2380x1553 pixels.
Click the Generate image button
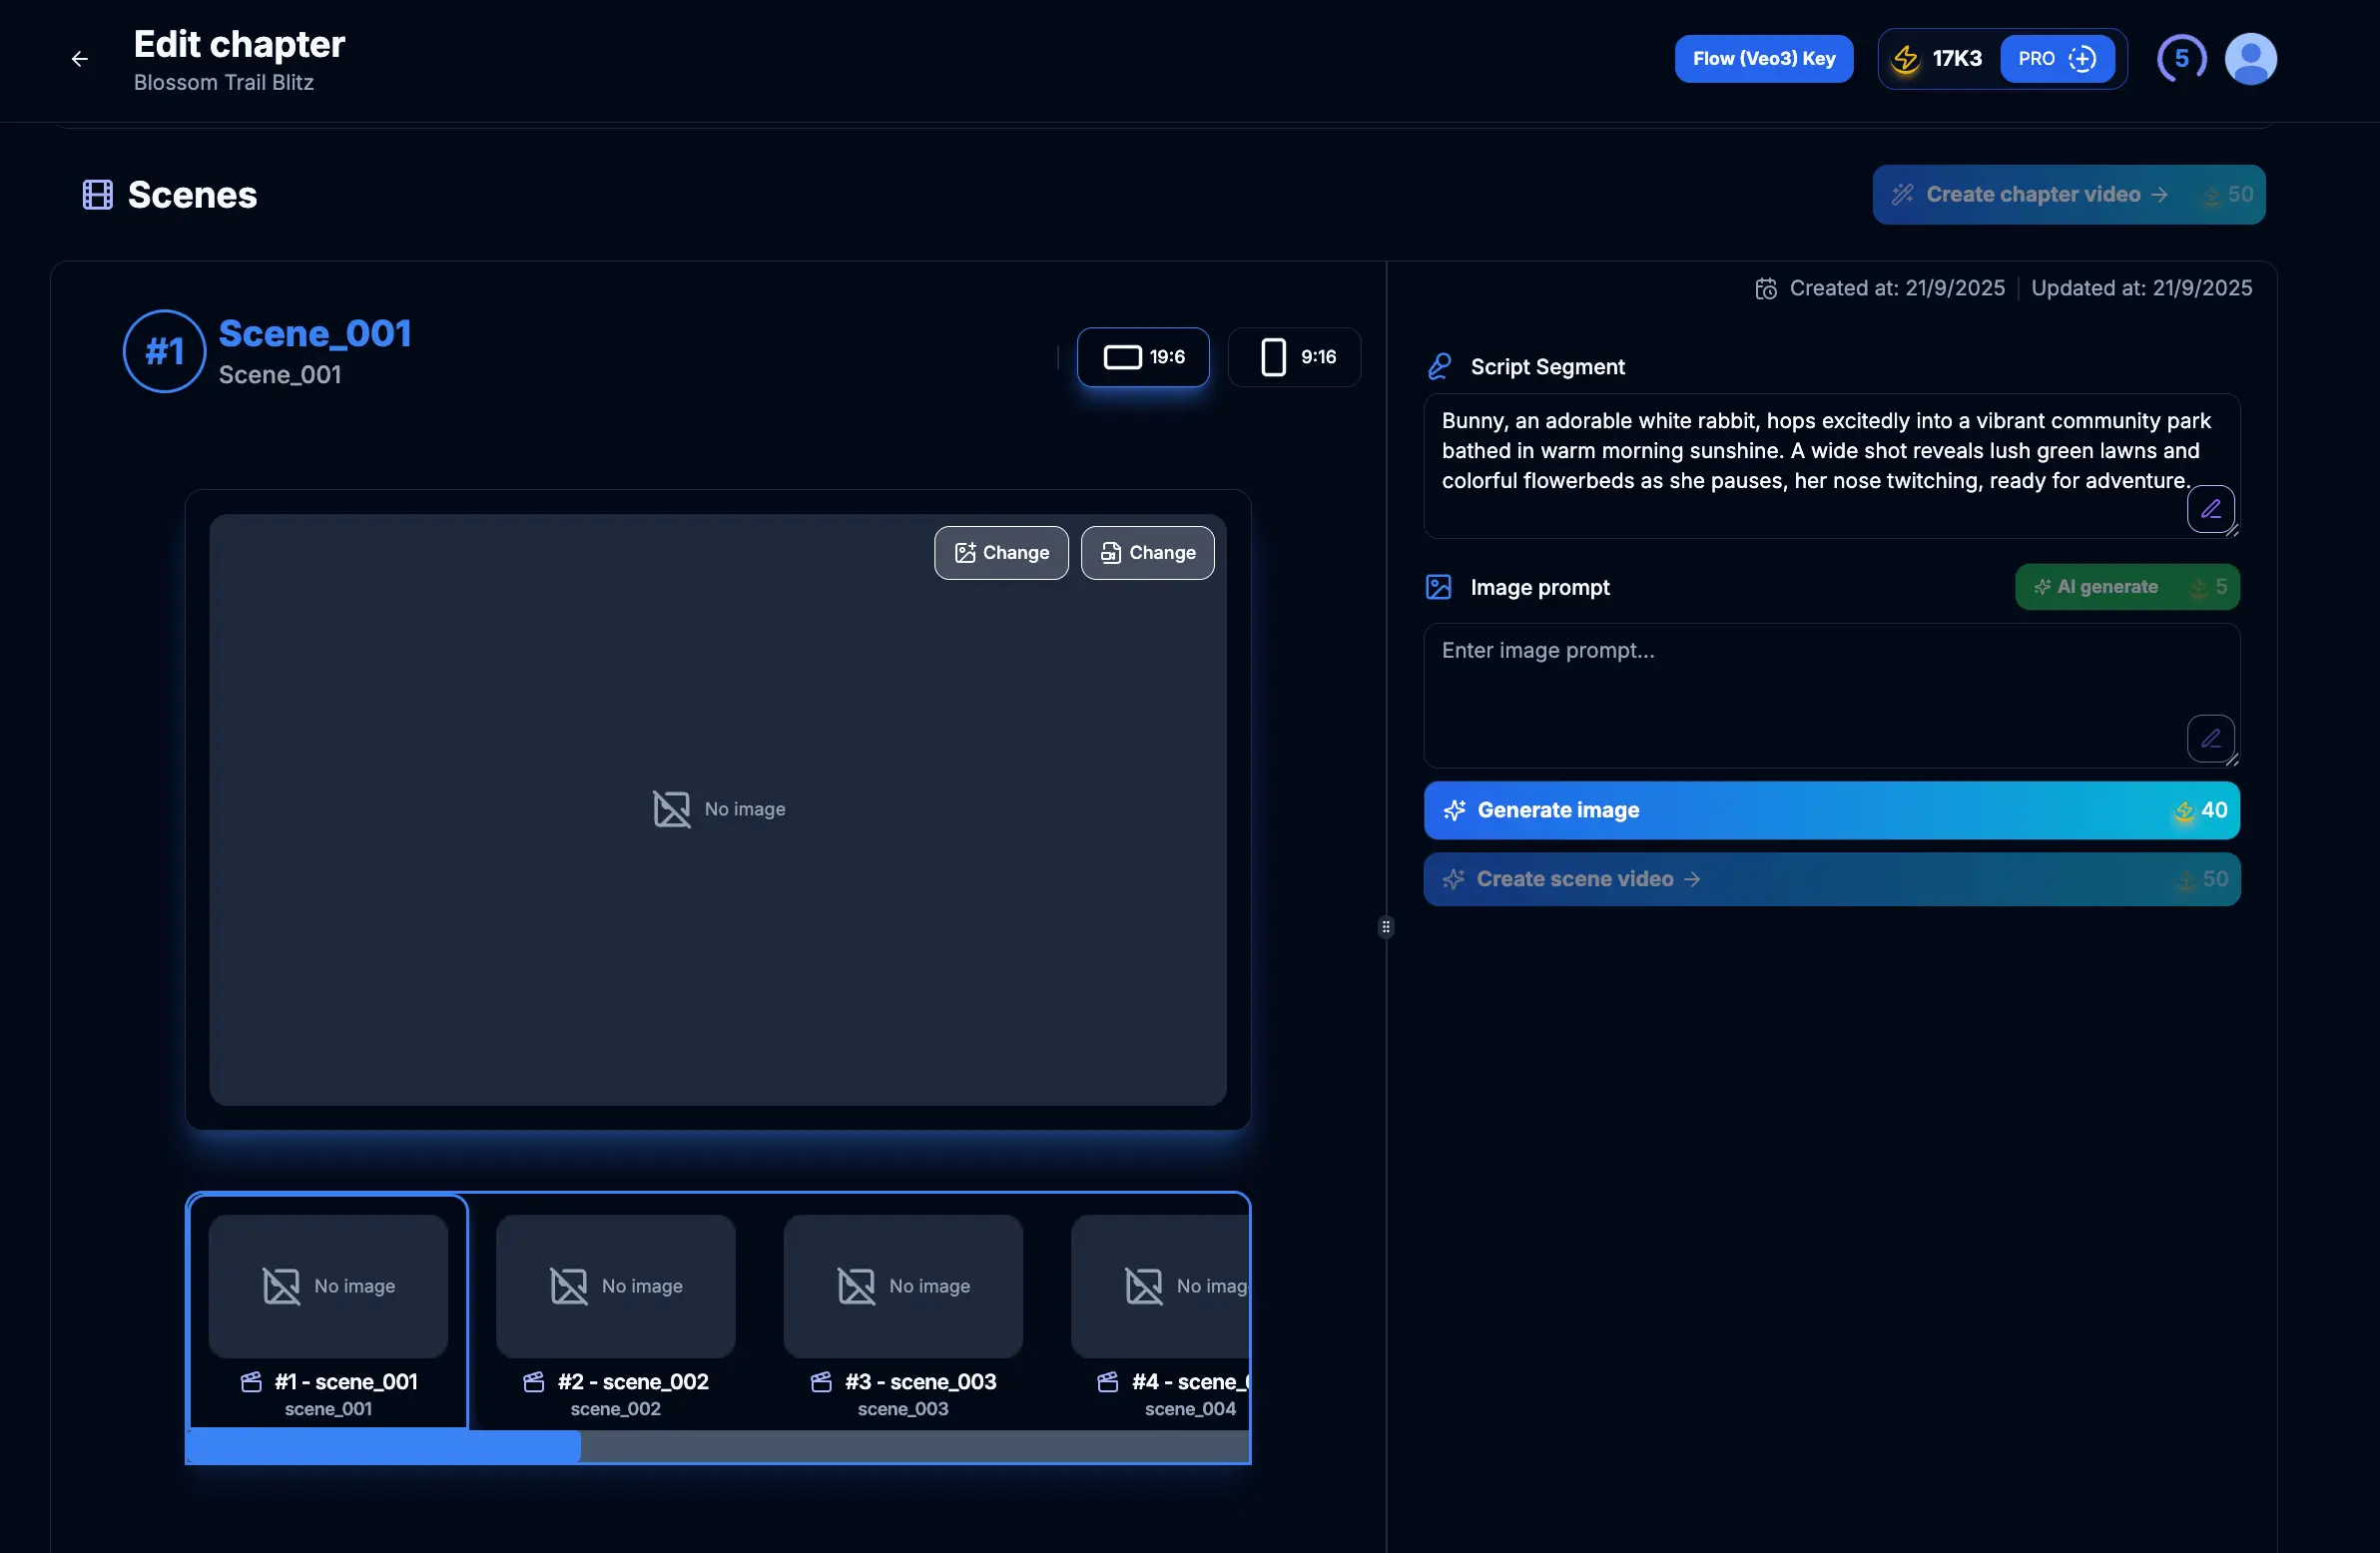(1830, 810)
